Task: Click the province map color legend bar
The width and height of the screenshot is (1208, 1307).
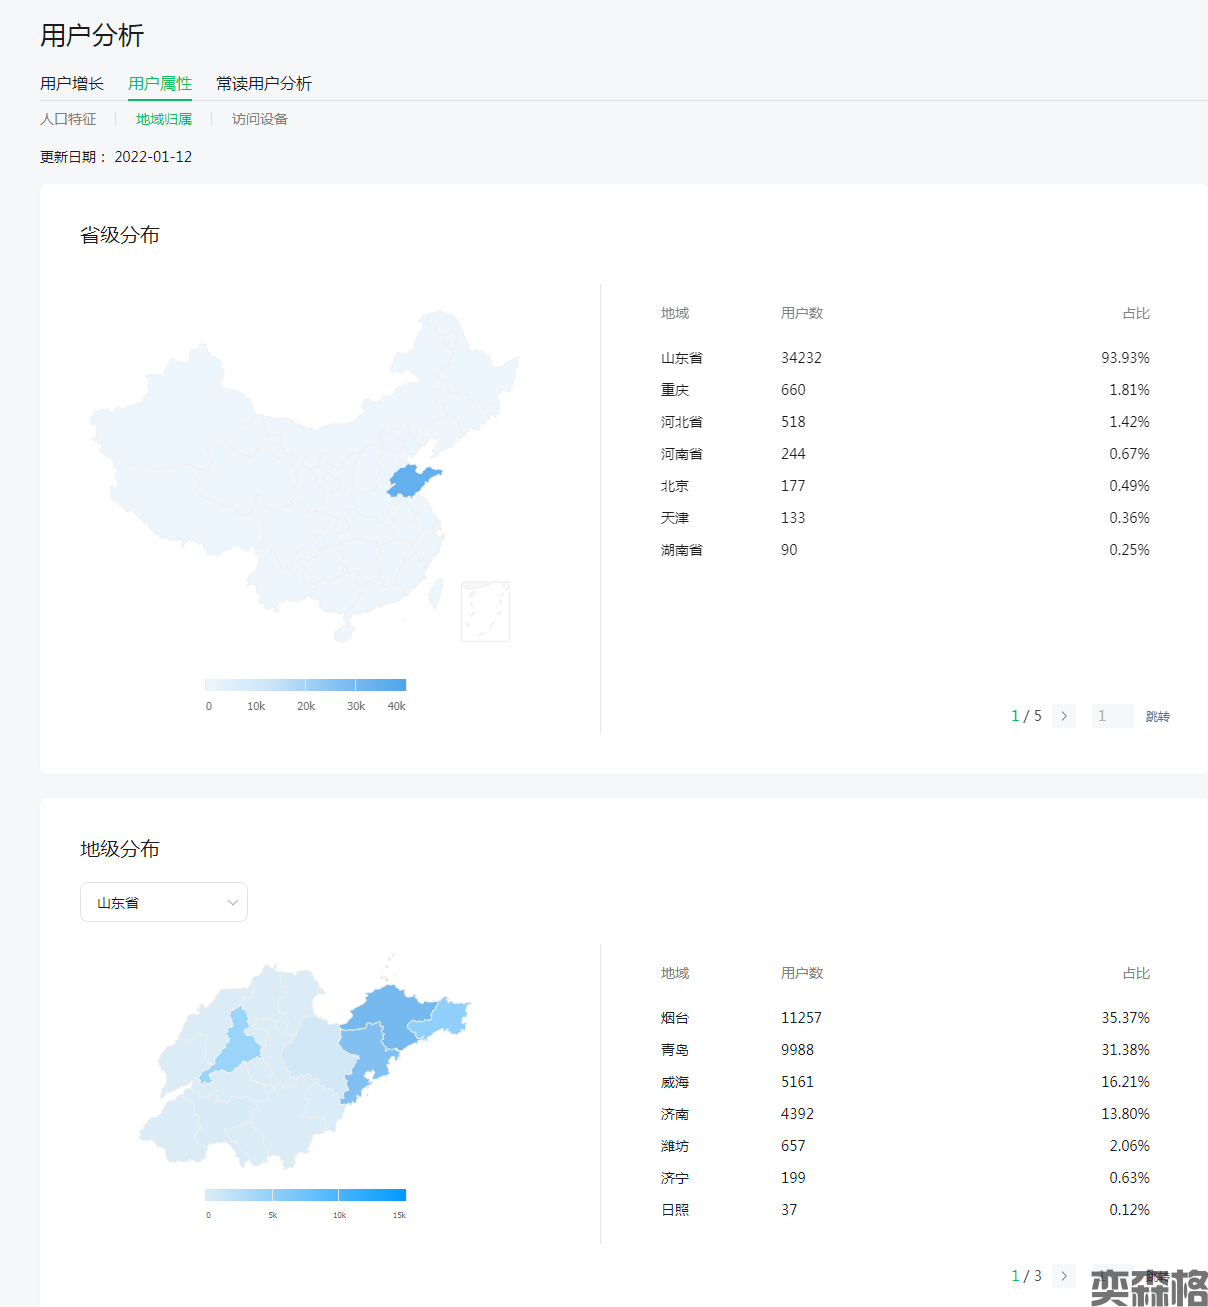Action: (305, 685)
